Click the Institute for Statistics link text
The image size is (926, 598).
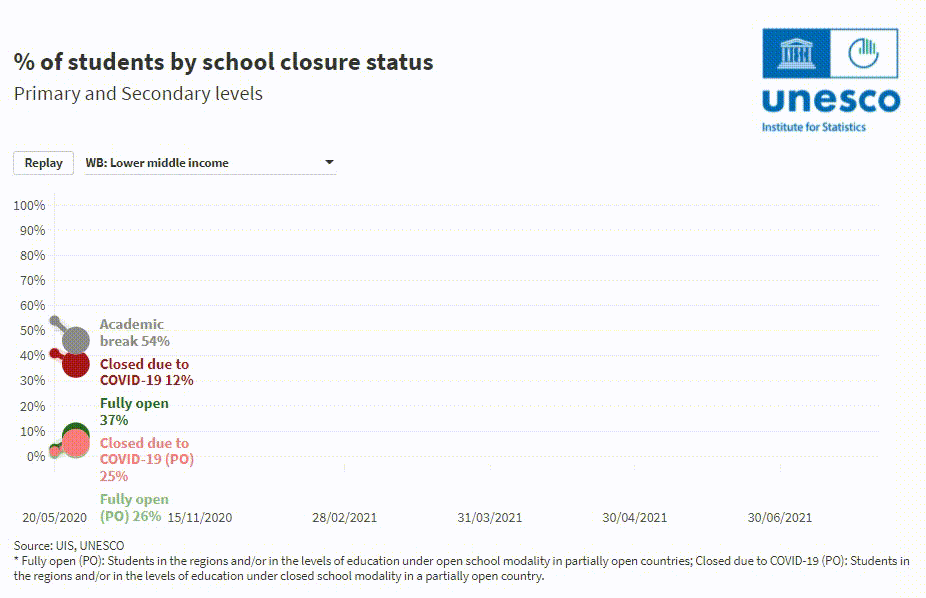[x=814, y=127]
